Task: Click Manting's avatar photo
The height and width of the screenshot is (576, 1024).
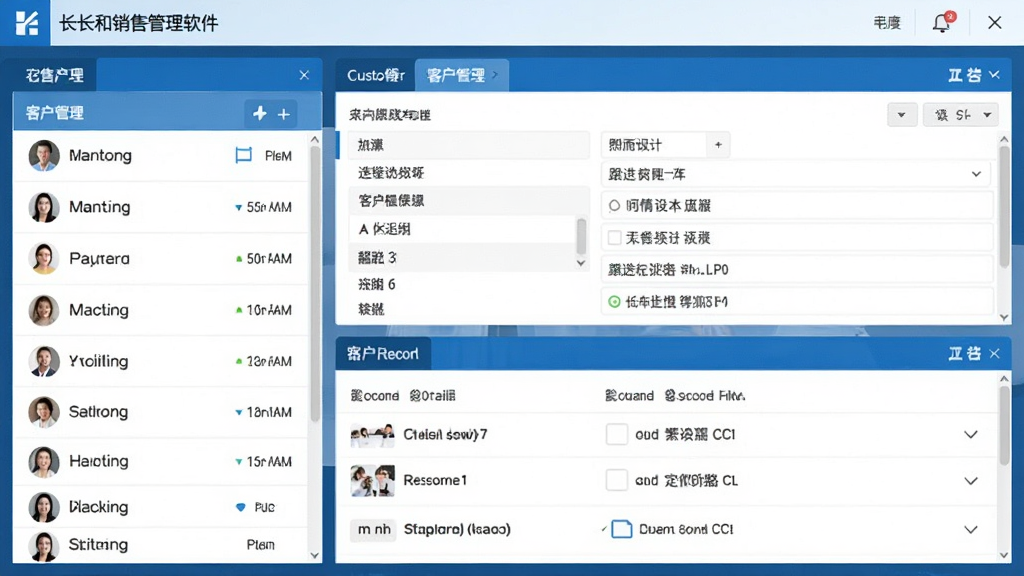Action: [44, 207]
